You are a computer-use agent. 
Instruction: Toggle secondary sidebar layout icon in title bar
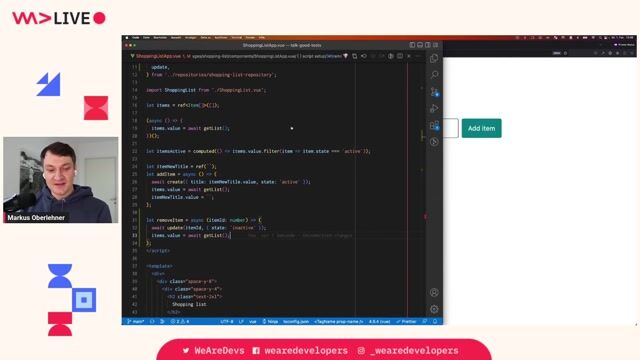click(x=428, y=45)
